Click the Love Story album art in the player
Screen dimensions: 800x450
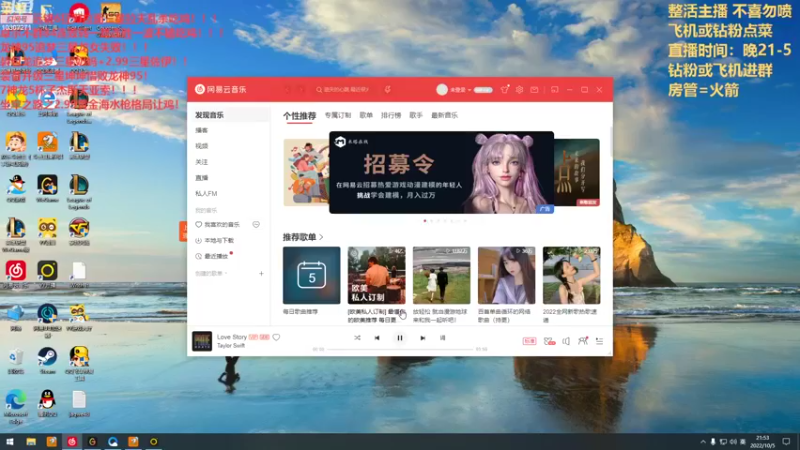click(x=202, y=341)
